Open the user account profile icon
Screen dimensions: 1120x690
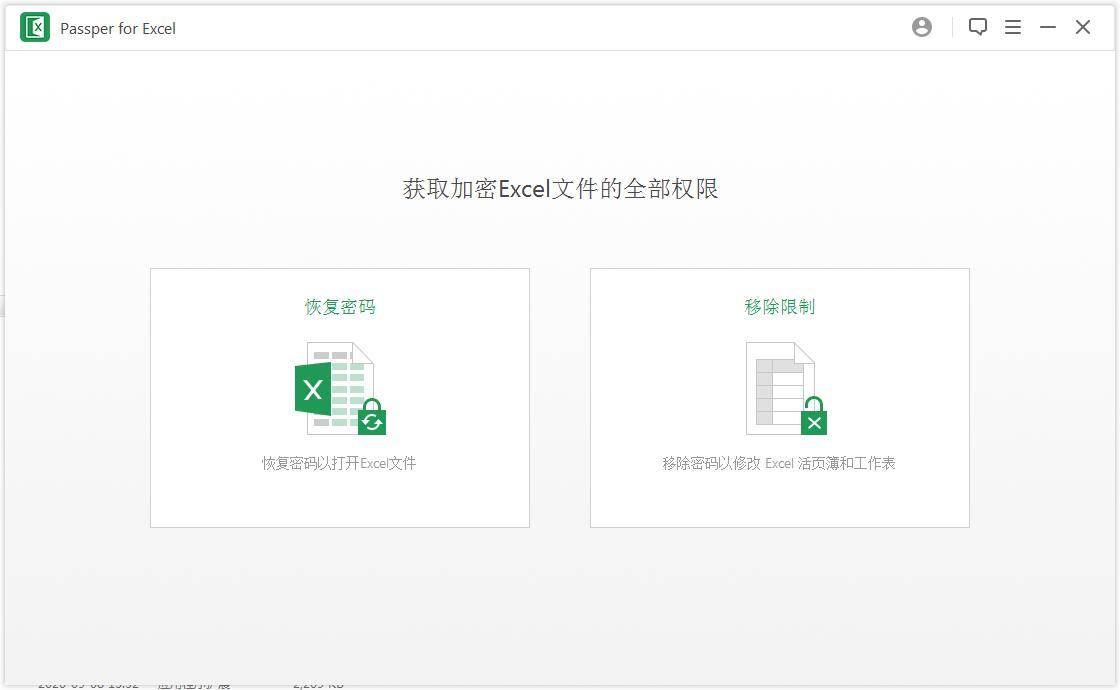click(x=921, y=27)
